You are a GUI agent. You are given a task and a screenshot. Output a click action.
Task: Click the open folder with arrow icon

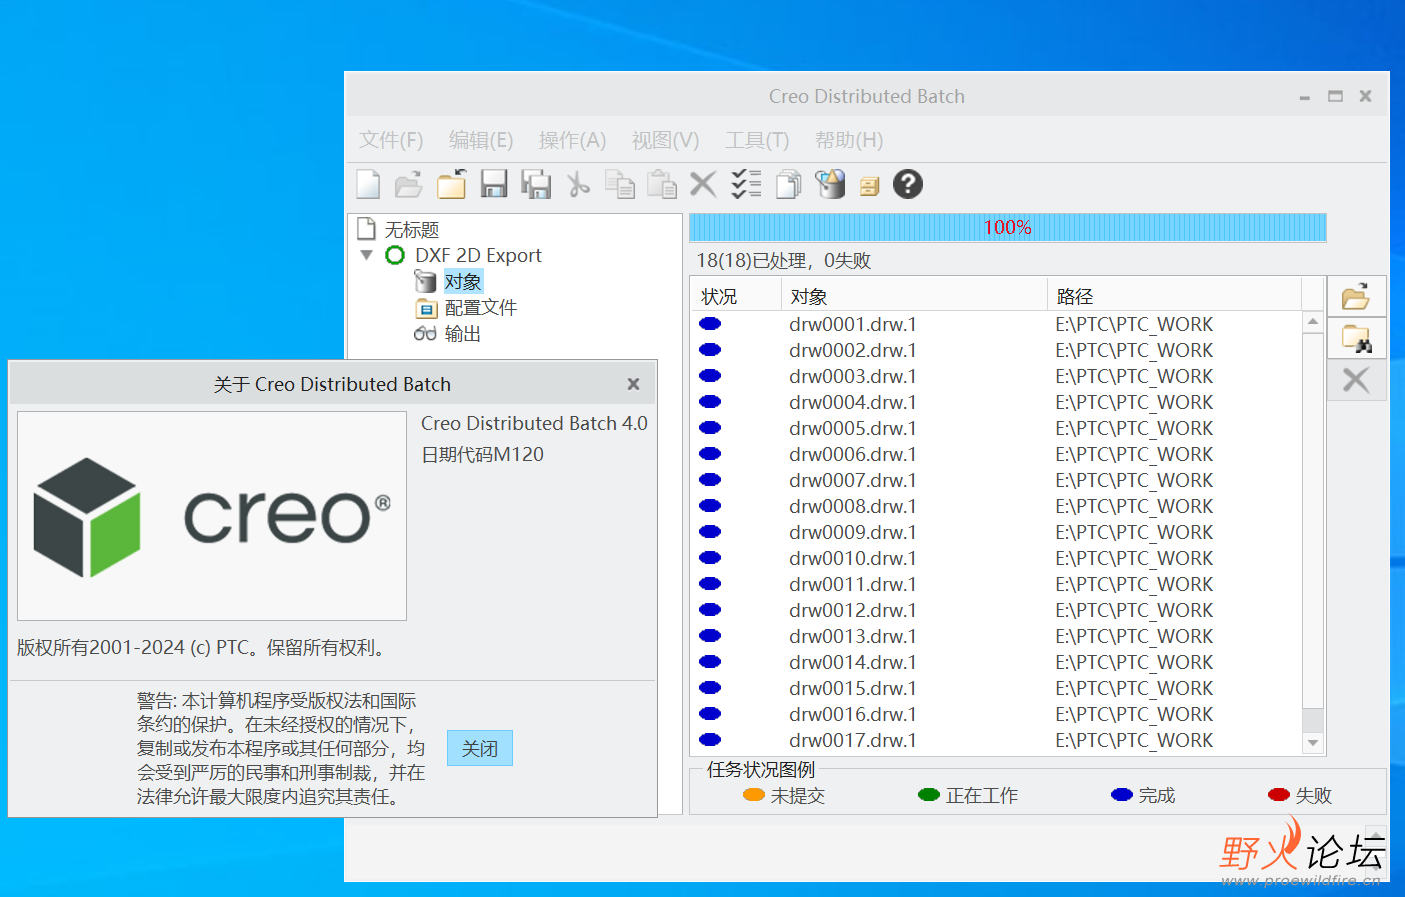(451, 184)
